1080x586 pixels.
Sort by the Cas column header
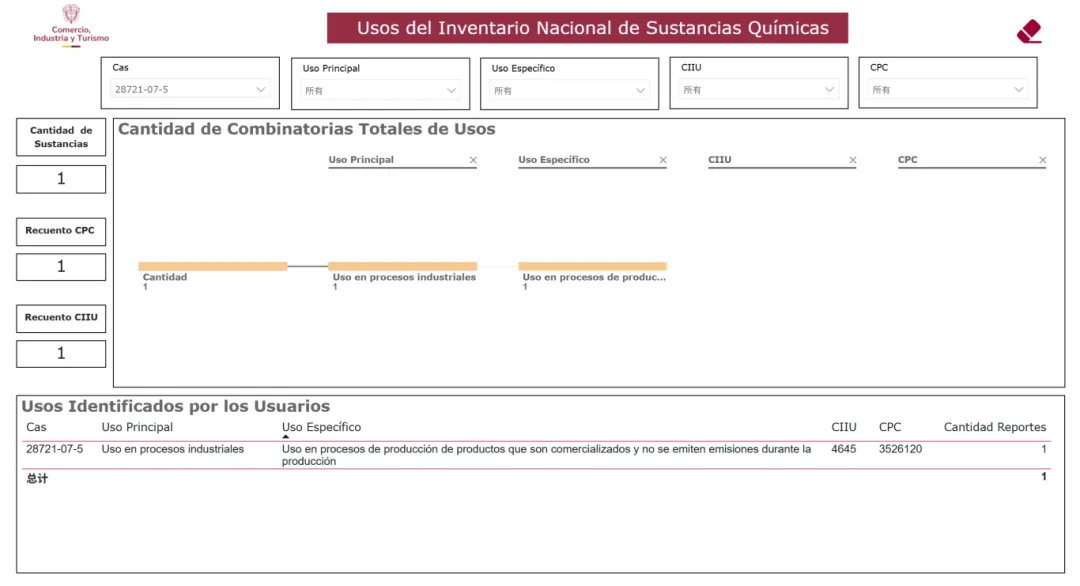click(x=36, y=427)
